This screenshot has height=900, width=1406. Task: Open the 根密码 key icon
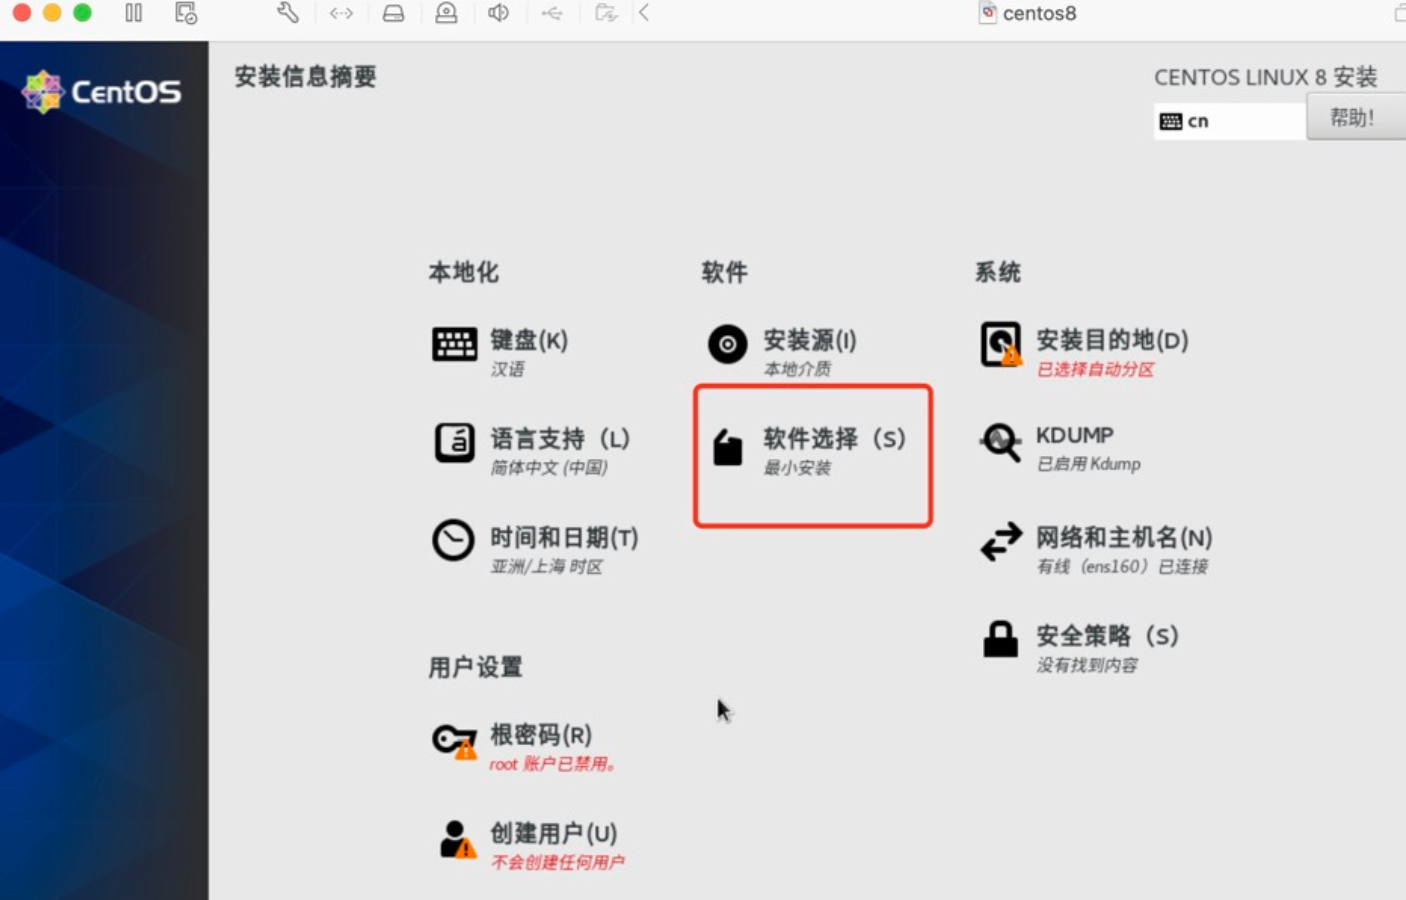pyautogui.click(x=454, y=741)
